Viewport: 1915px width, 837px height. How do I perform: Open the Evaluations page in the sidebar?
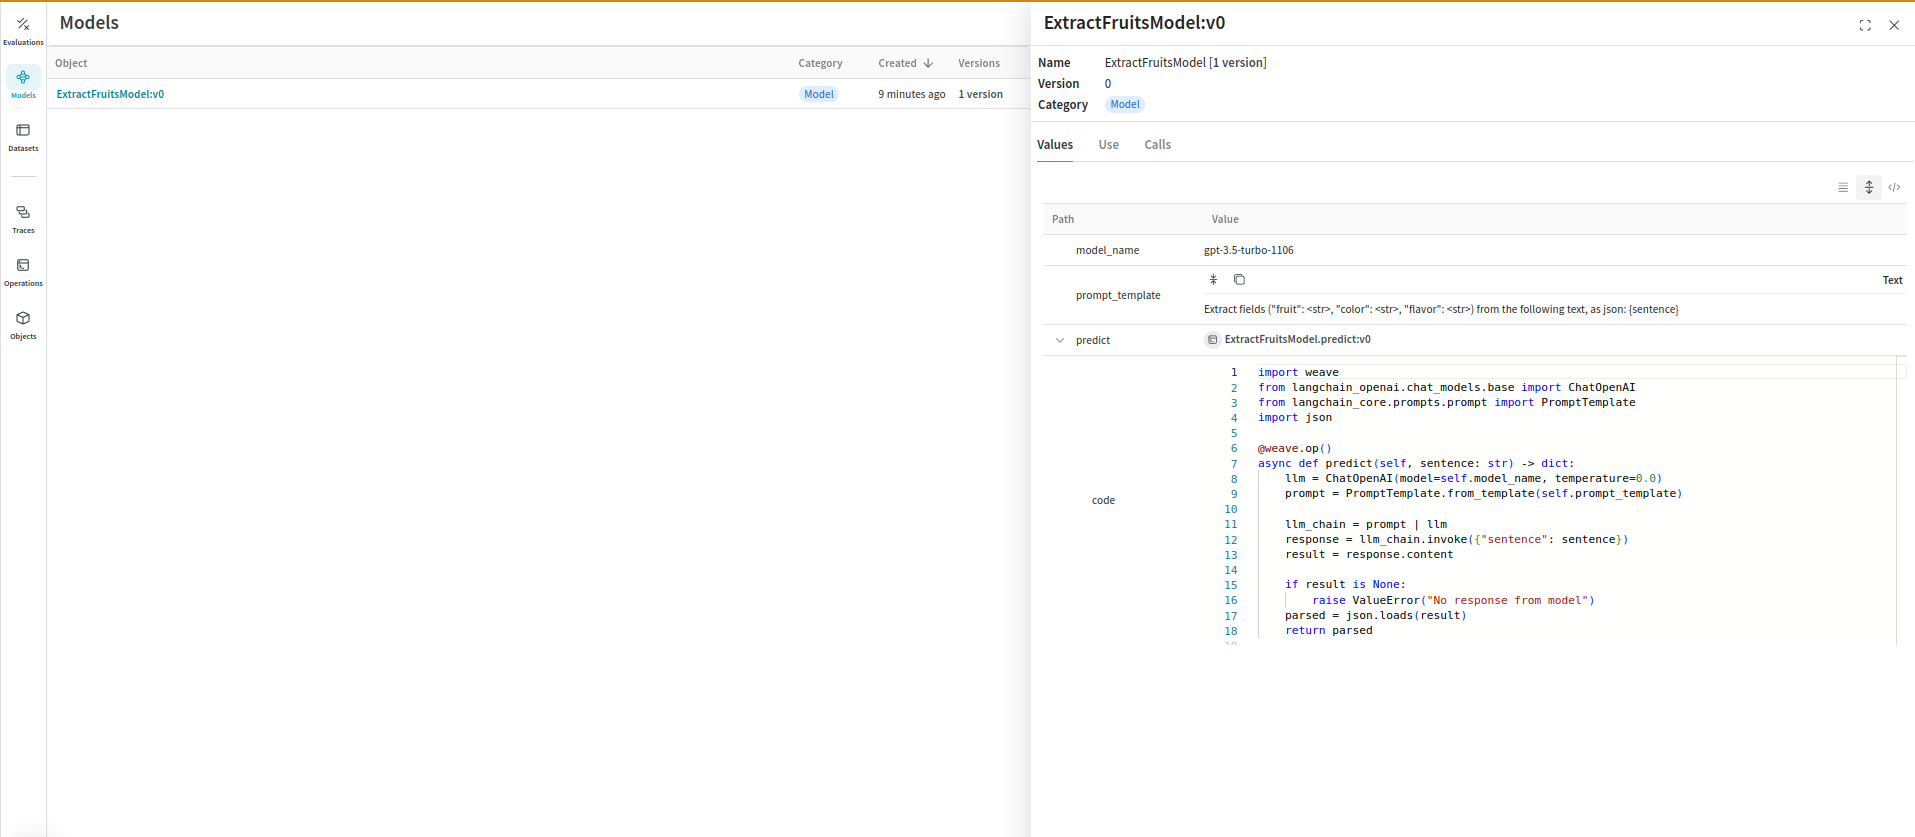point(23,31)
